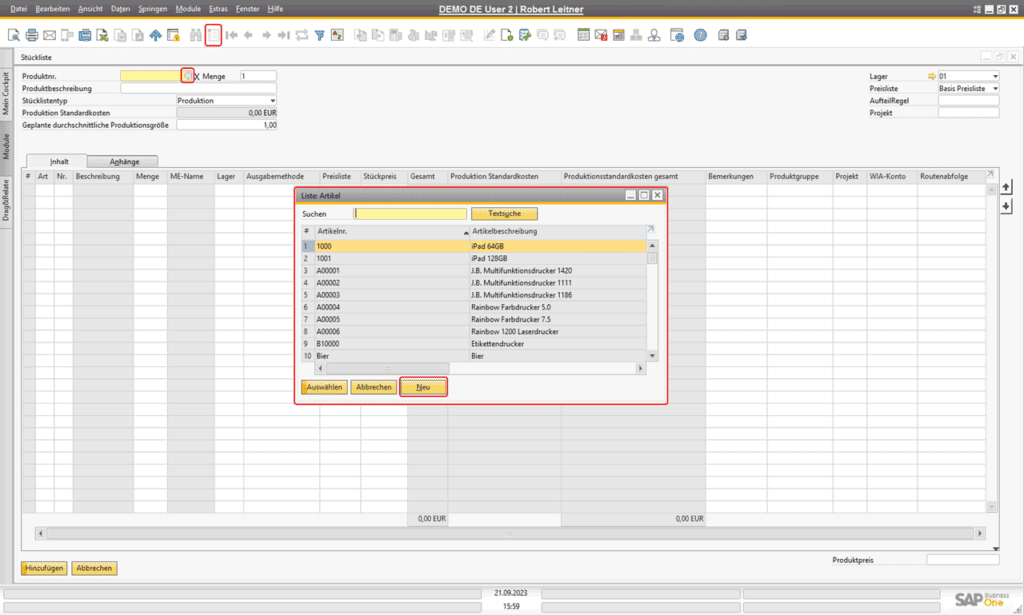Click the choose-from-list icon beside Produktnr.
This screenshot has height=615, width=1024.
187,76
